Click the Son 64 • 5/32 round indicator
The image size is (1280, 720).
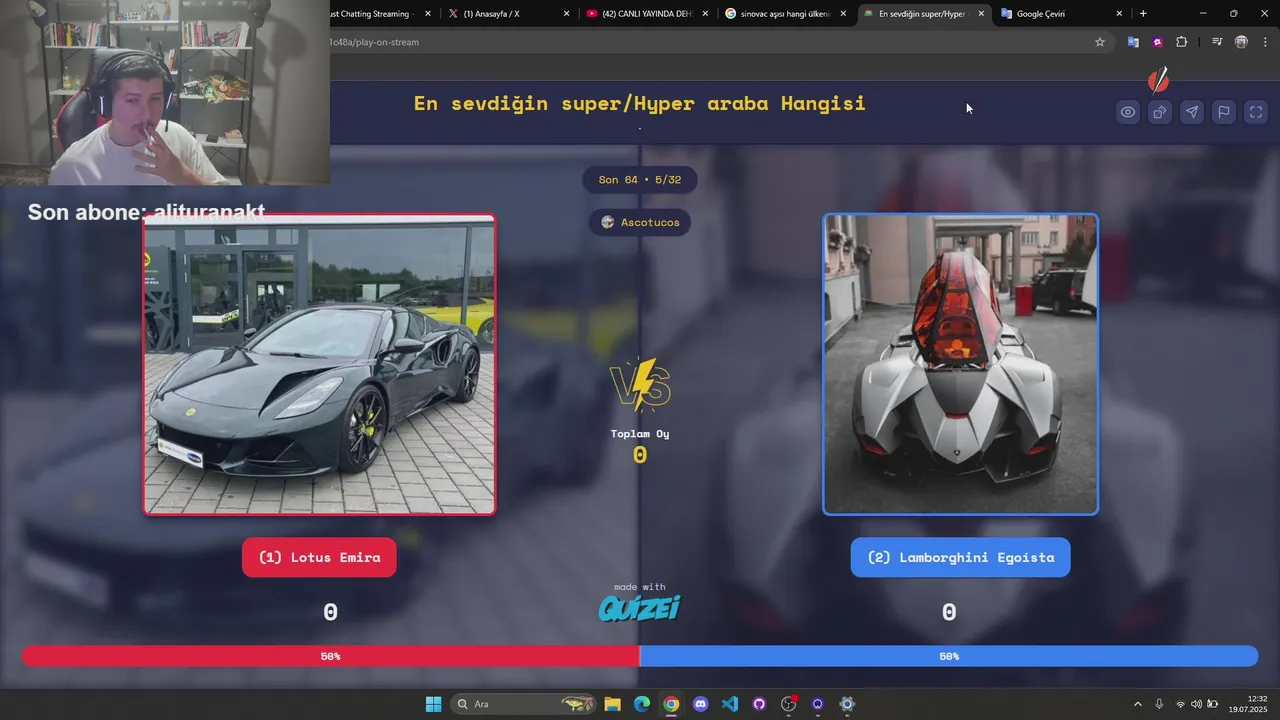coord(640,180)
